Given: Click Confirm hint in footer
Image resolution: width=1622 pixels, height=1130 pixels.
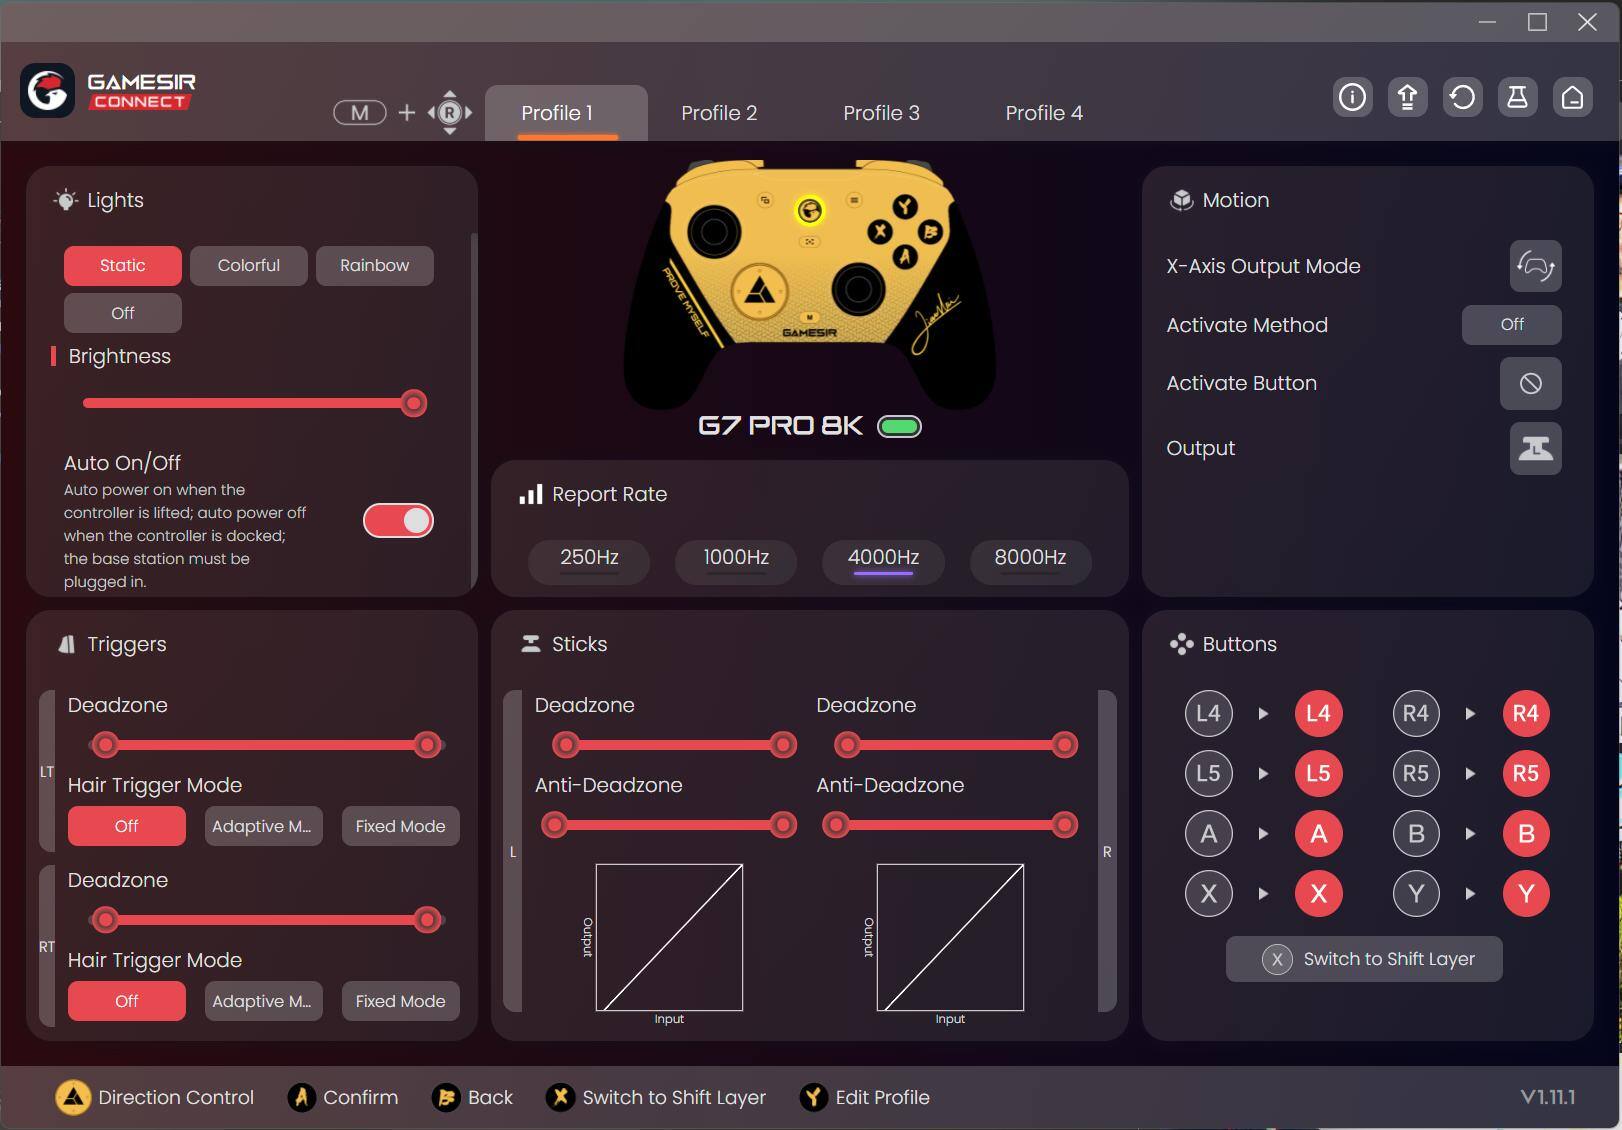Looking at the screenshot, I should 343,1098.
